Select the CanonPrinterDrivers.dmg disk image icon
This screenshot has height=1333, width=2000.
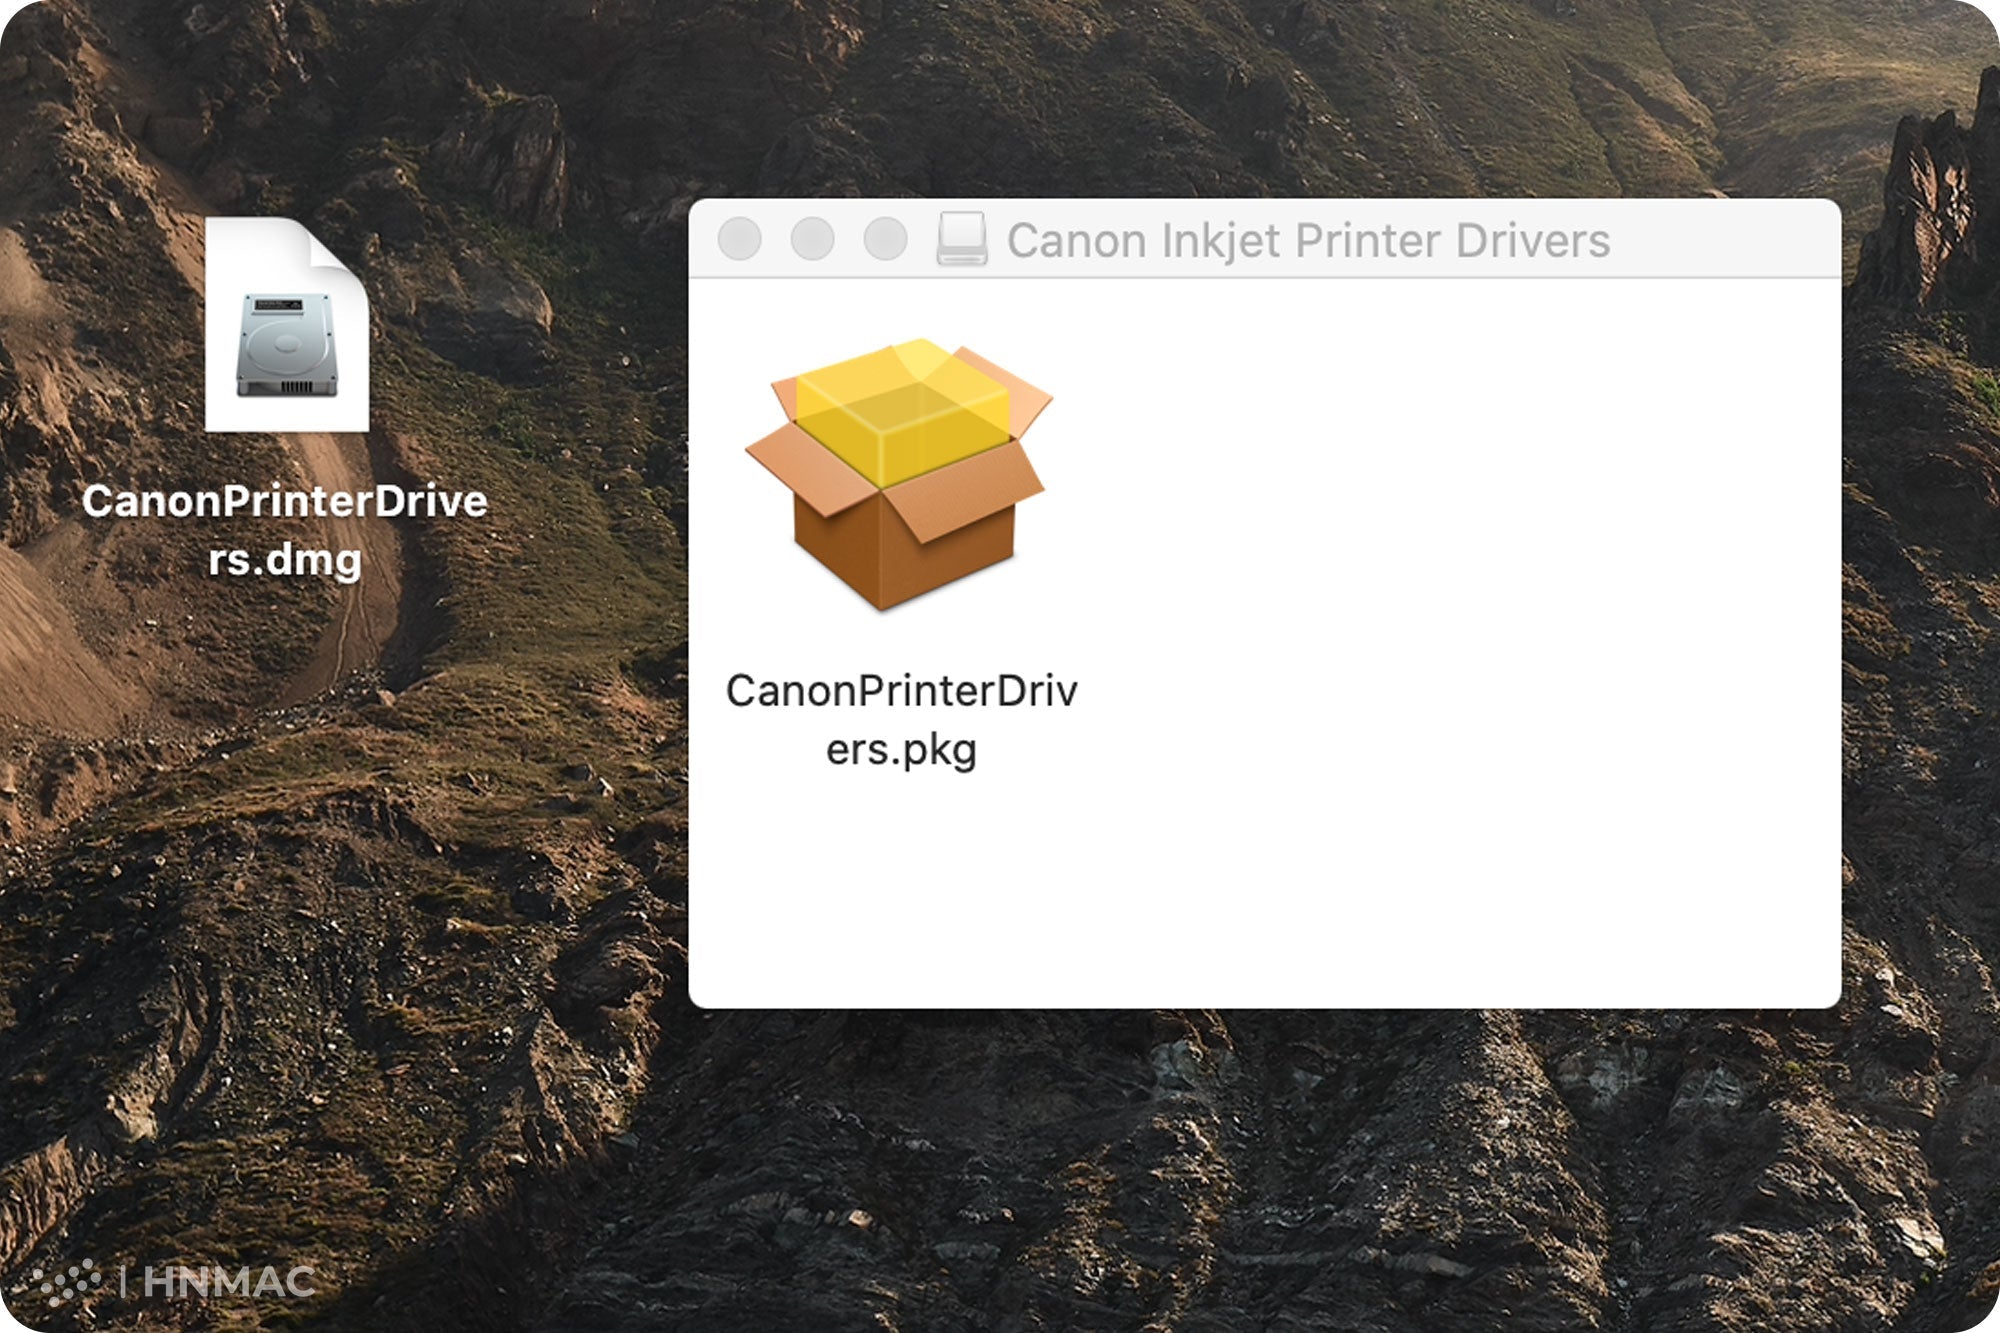pos(287,325)
